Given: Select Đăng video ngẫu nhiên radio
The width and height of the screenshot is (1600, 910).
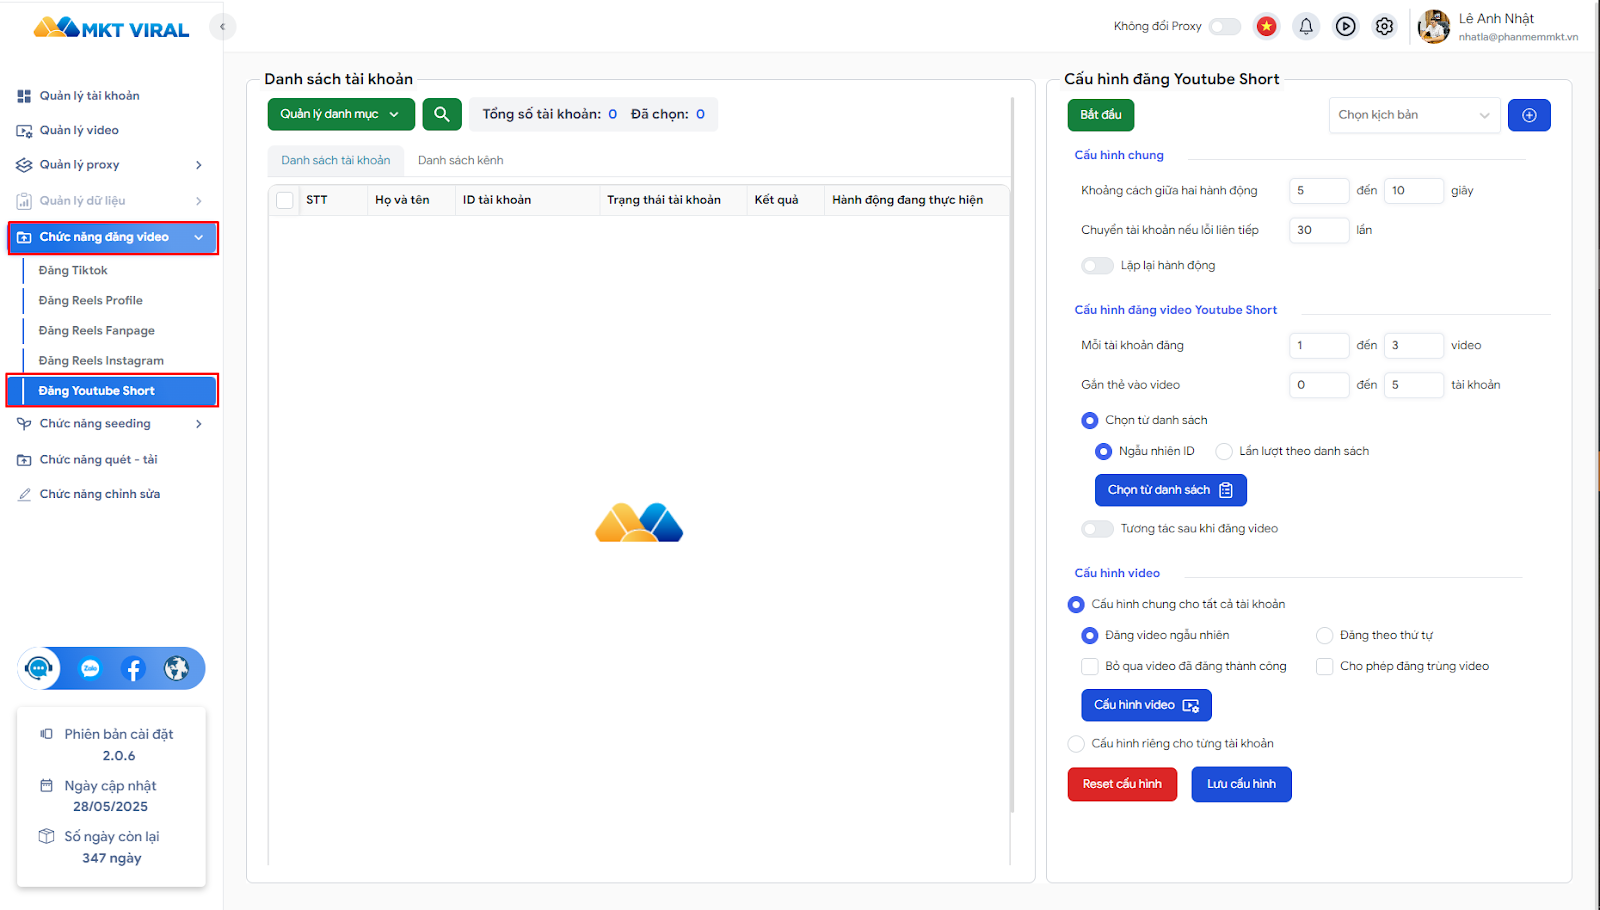Looking at the screenshot, I should (x=1090, y=636).
